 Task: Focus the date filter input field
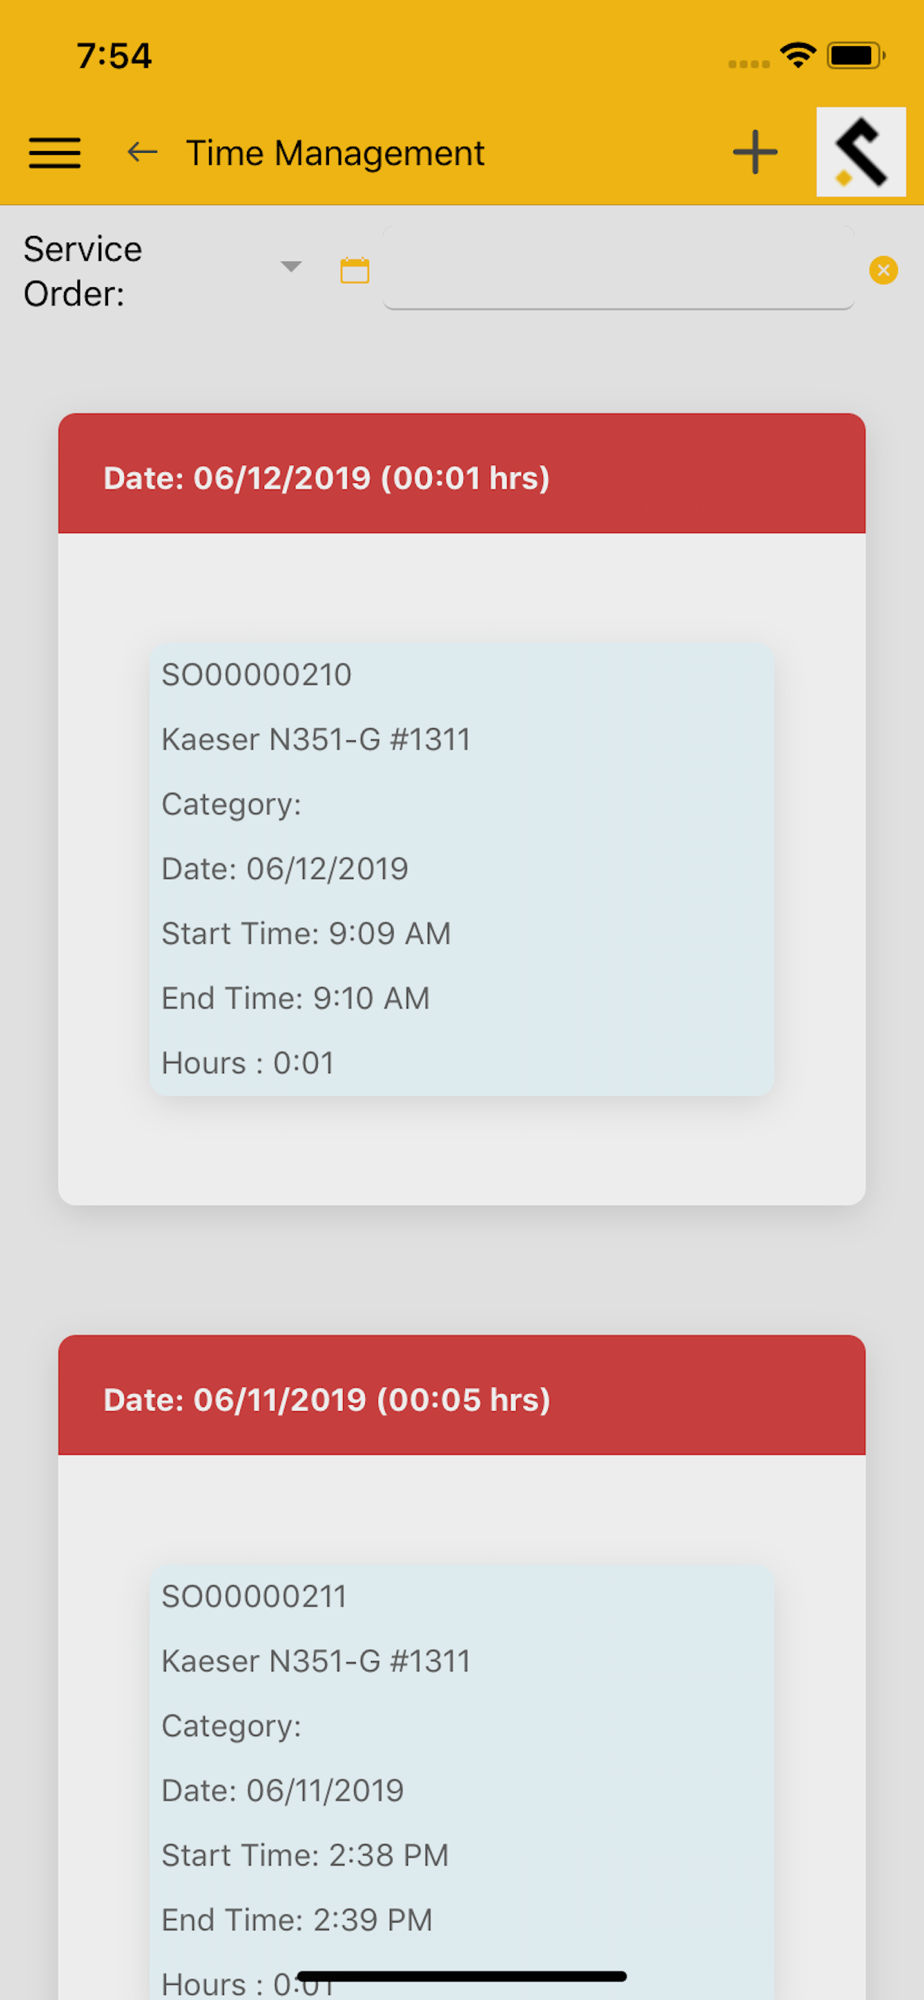pos(618,268)
